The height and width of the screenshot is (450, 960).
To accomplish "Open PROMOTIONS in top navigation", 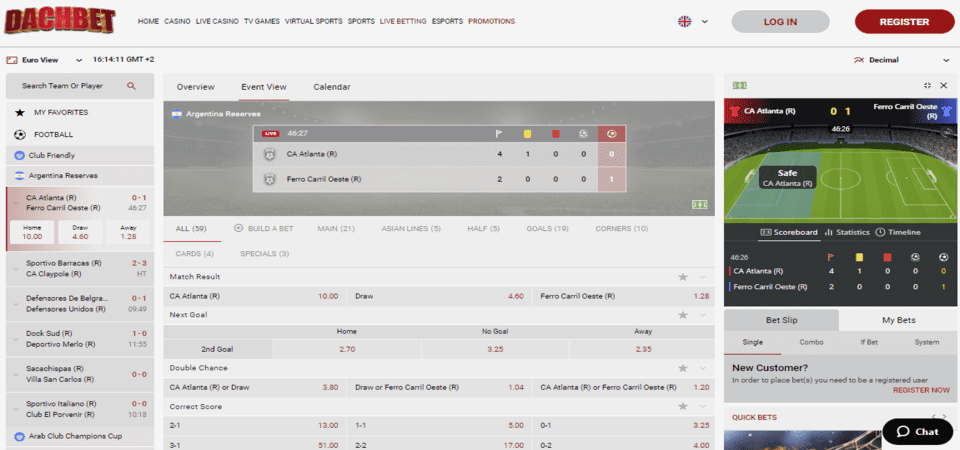I will click(x=492, y=21).
